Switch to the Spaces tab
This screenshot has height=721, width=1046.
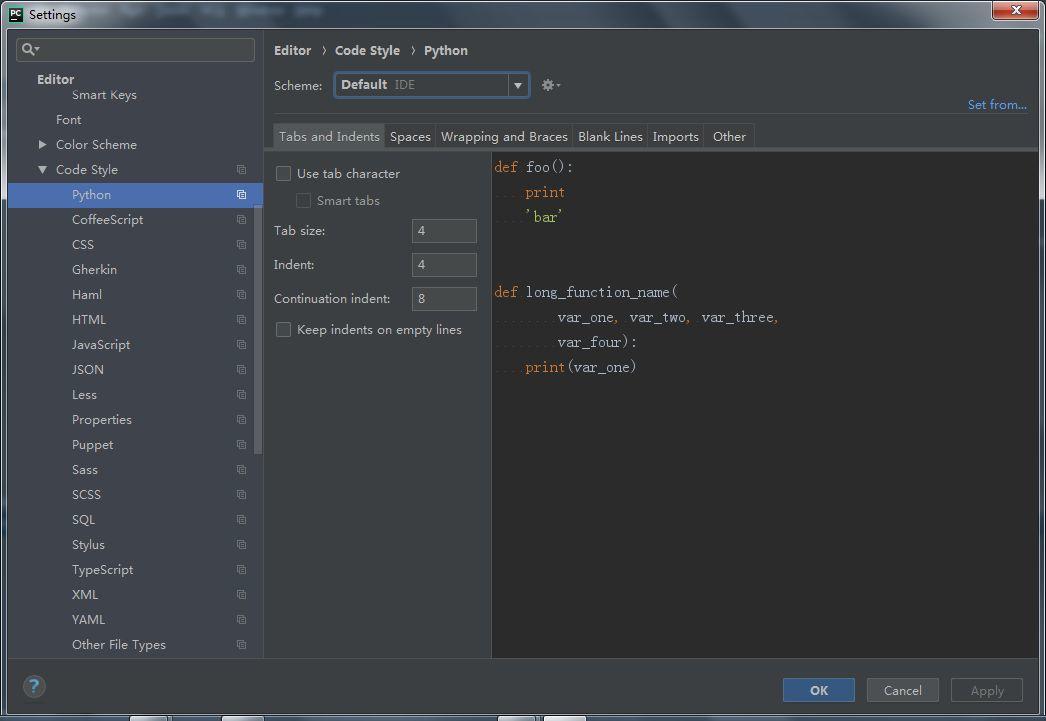pyautogui.click(x=410, y=137)
